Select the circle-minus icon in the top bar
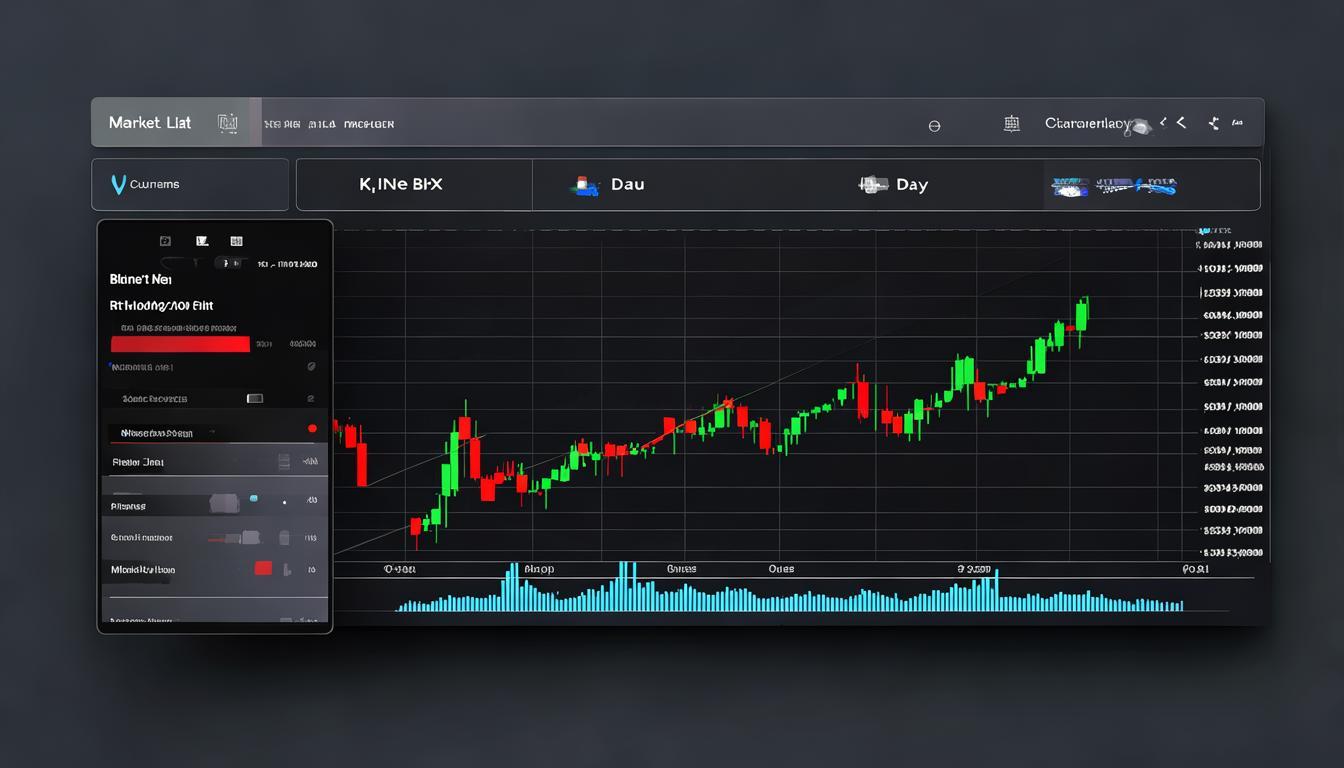 tap(933, 125)
